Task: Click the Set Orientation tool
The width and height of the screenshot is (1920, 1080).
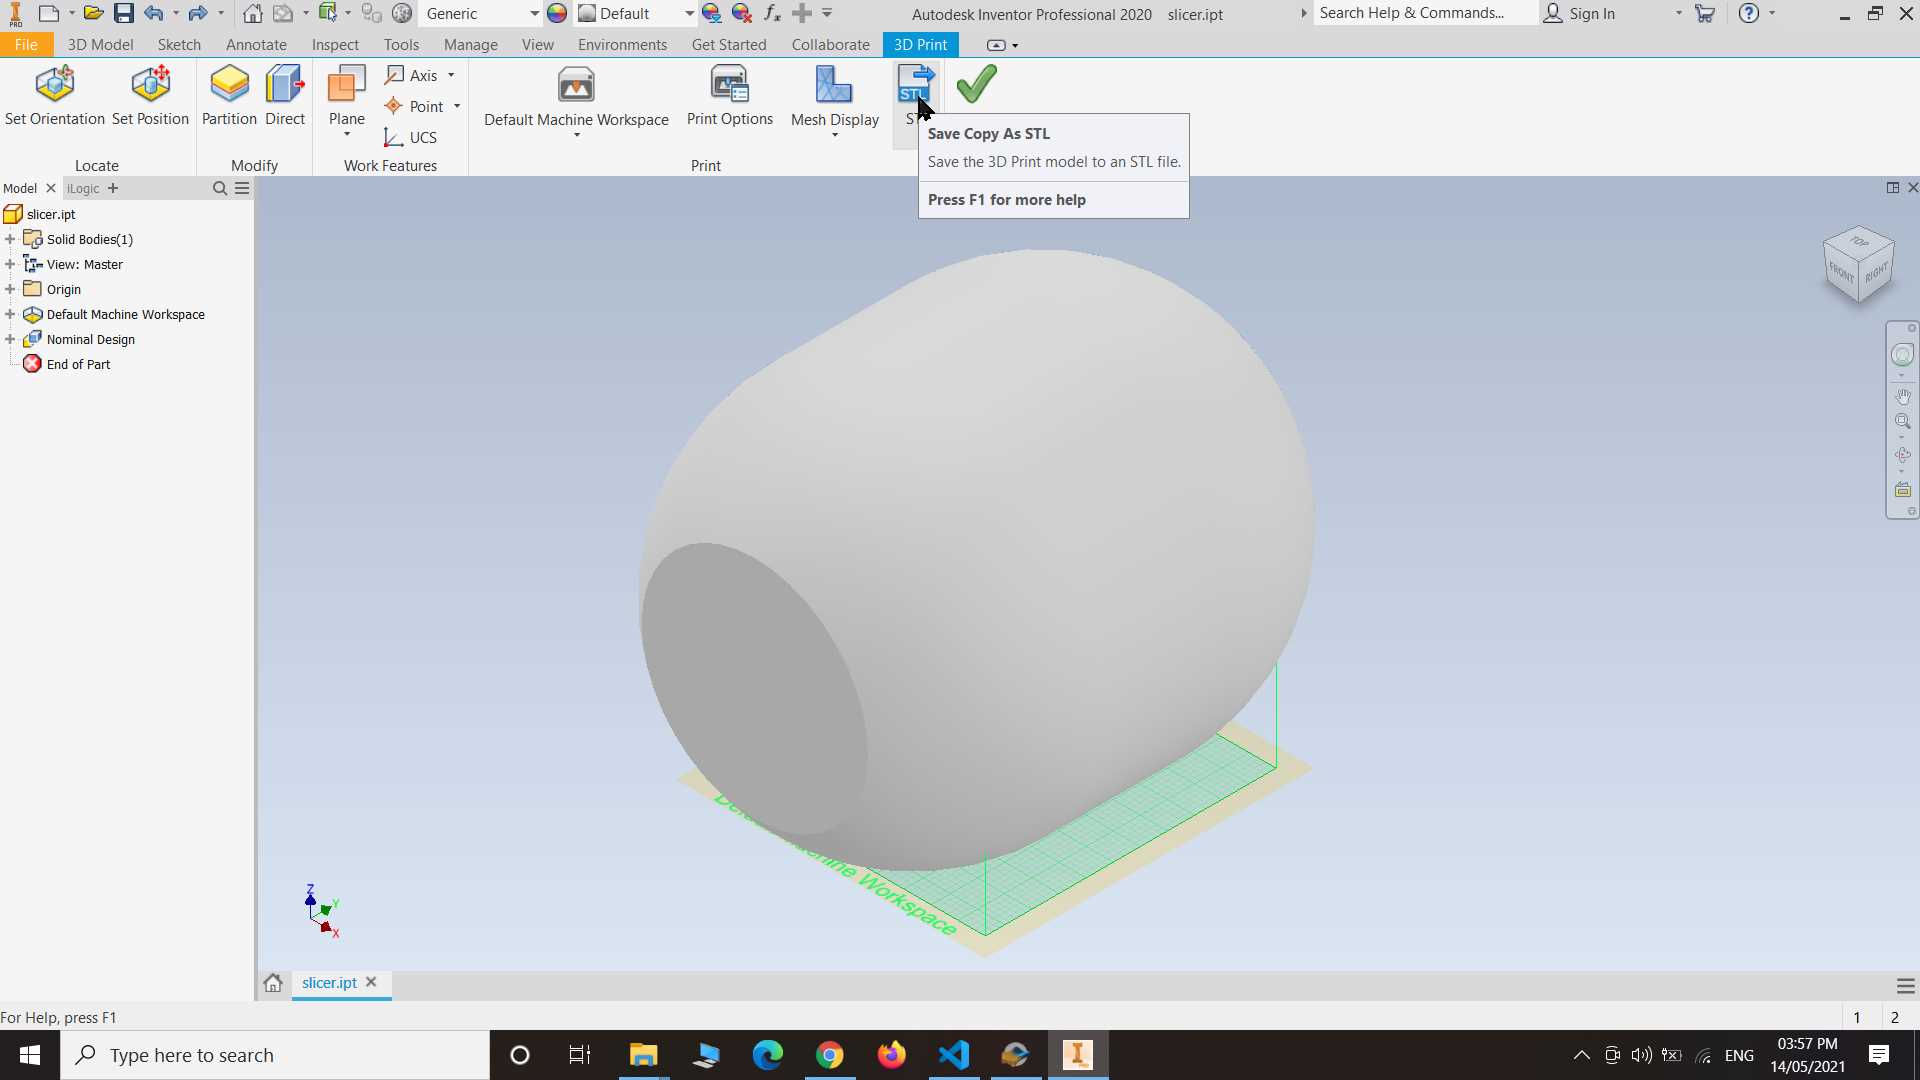Action: pos(55,96)
